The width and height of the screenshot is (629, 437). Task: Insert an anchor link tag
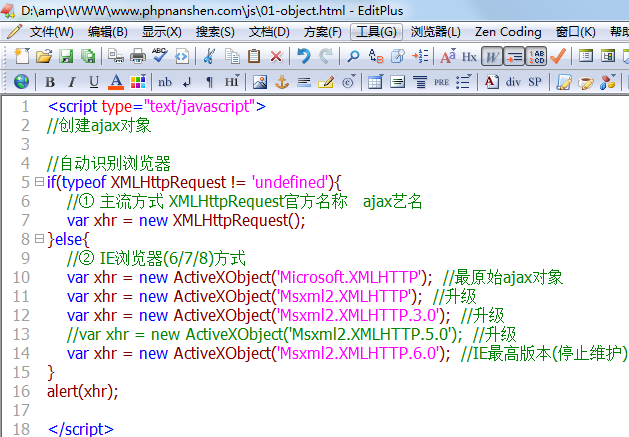(x=282, y=82)
